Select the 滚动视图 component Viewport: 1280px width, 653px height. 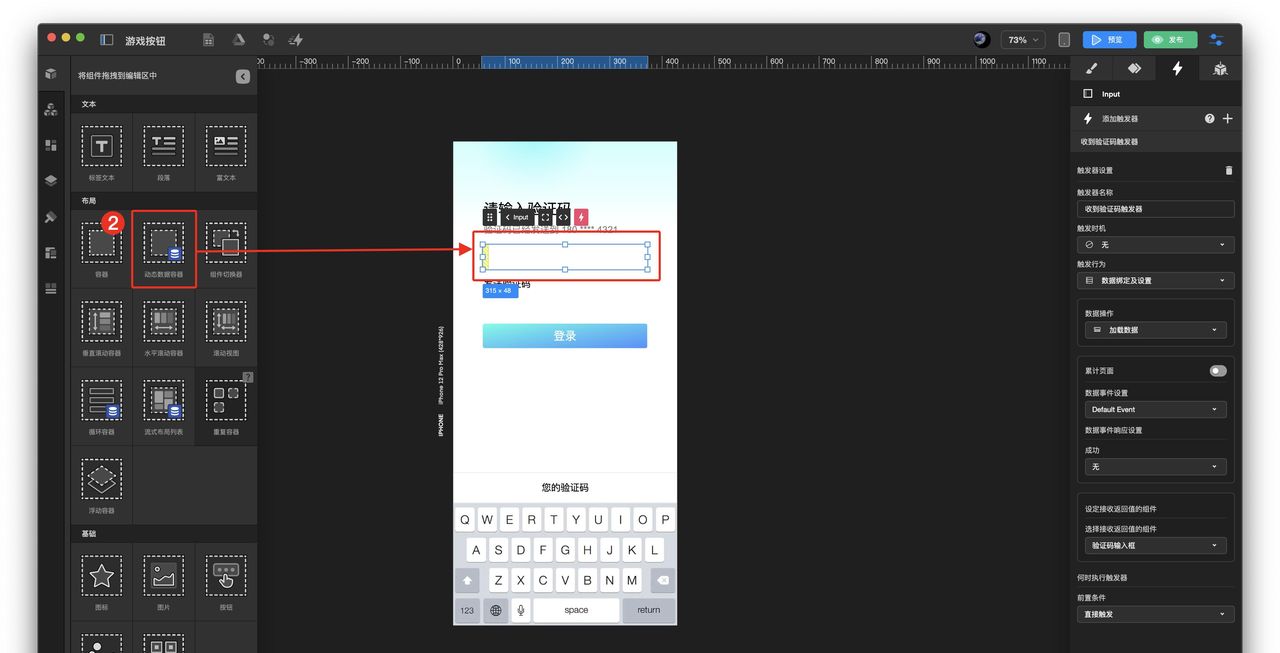[x=225, y=328]
